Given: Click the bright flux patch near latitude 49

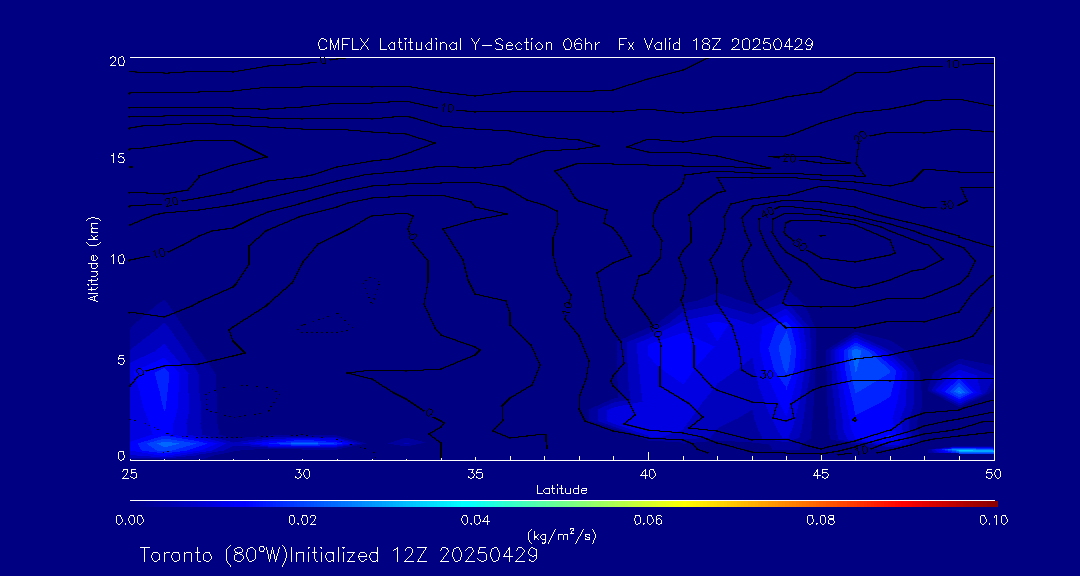Looking at the screenshot, I should click(959, 390).
